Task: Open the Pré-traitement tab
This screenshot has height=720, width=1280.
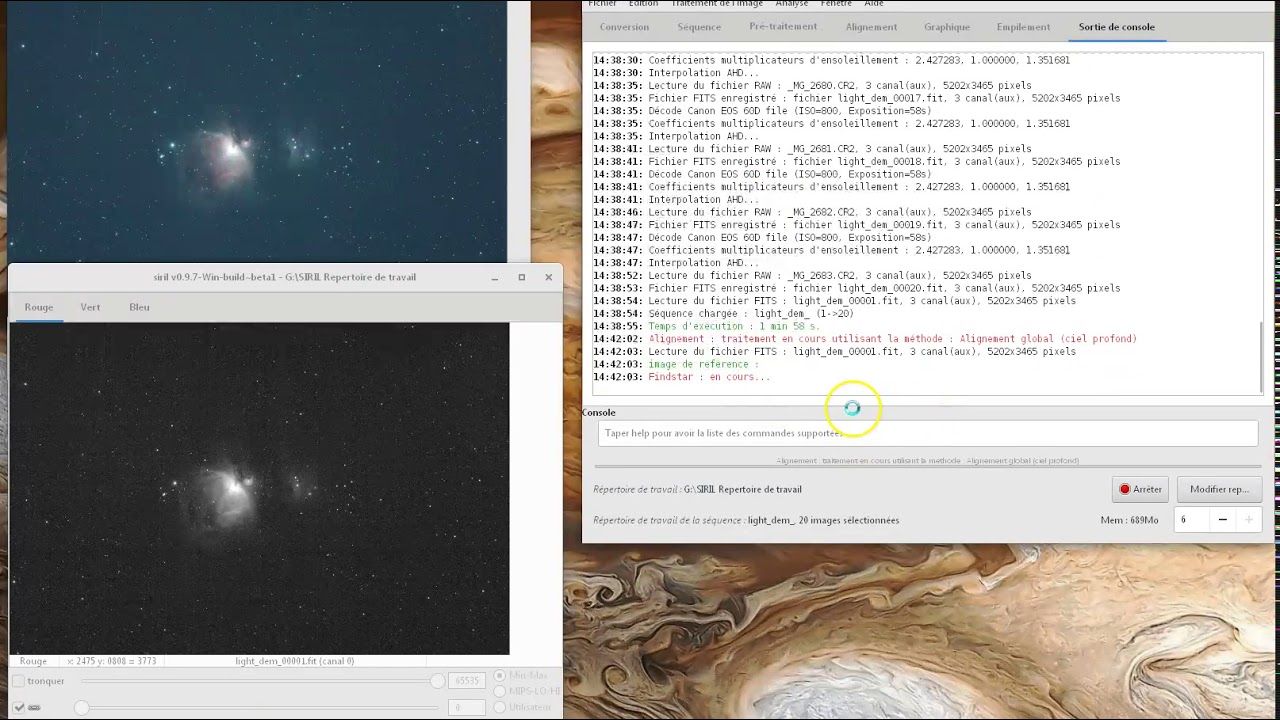Action: pos(783,27)
